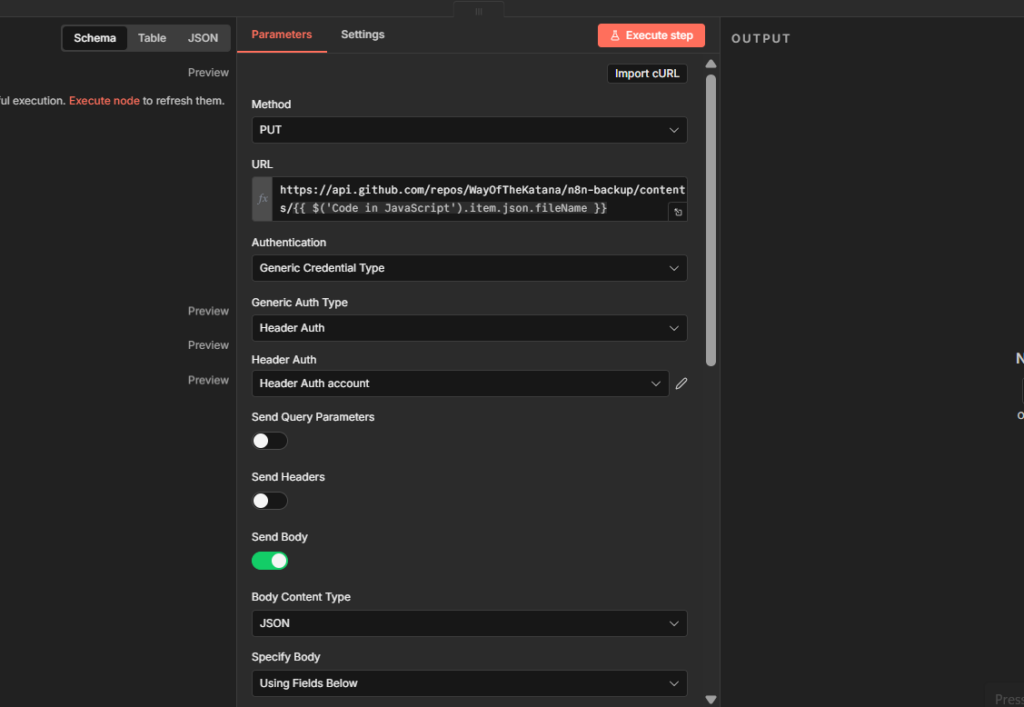Open the Specify Body dropdown

pos(468,683)
